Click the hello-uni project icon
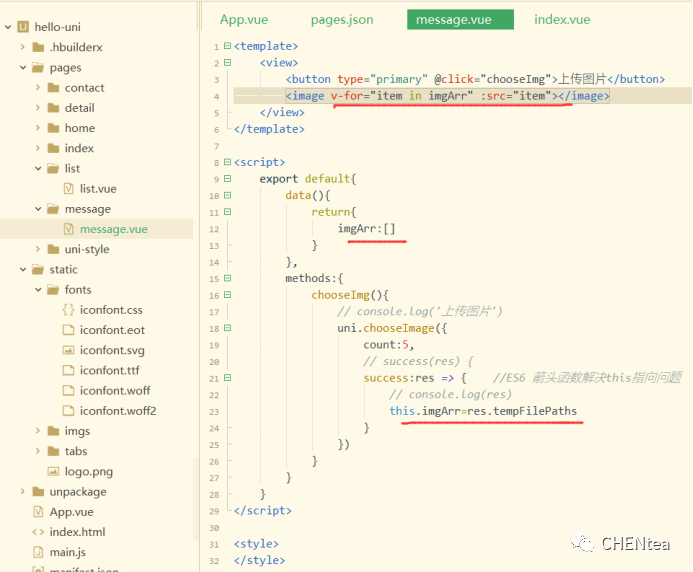 (x=23, y=26)
